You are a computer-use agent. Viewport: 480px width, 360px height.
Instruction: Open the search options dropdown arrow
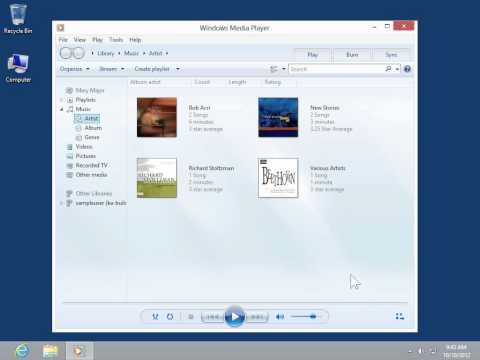397,69
